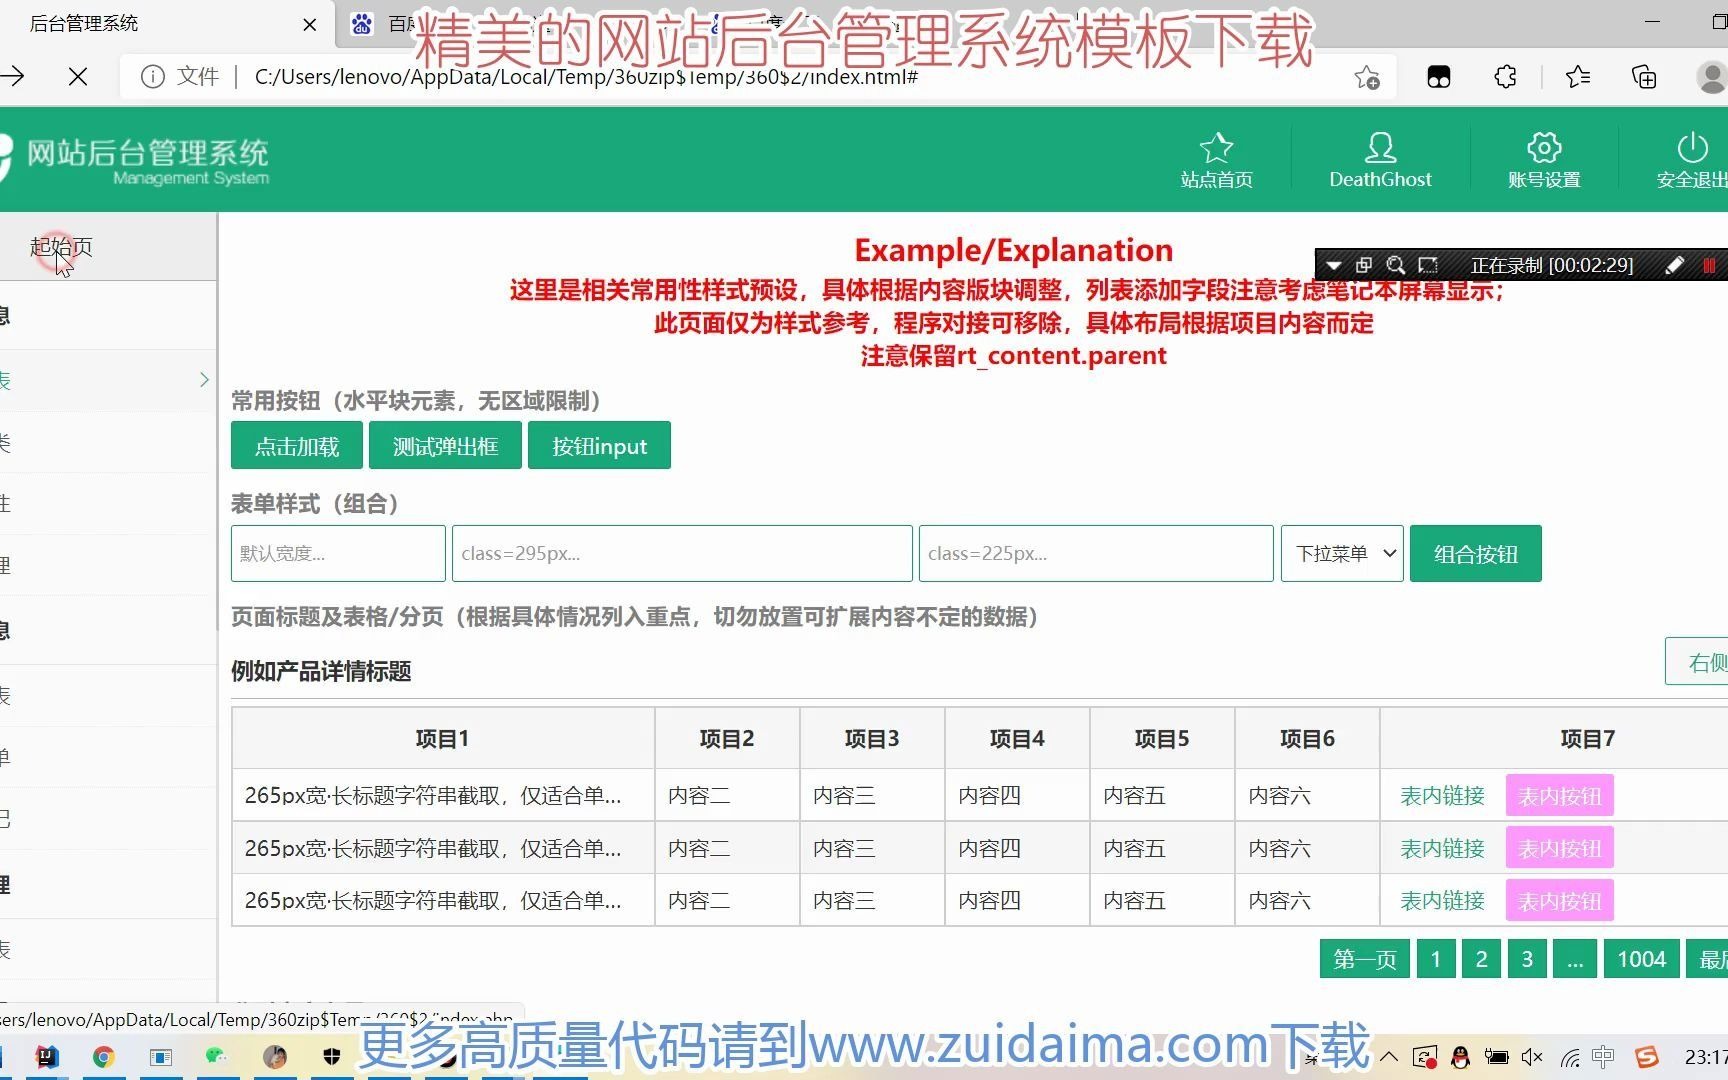This screenshot has width=1728, height=1080.
Task: Open the recorder magnifier zoom tool
Action: (1396, 265)
